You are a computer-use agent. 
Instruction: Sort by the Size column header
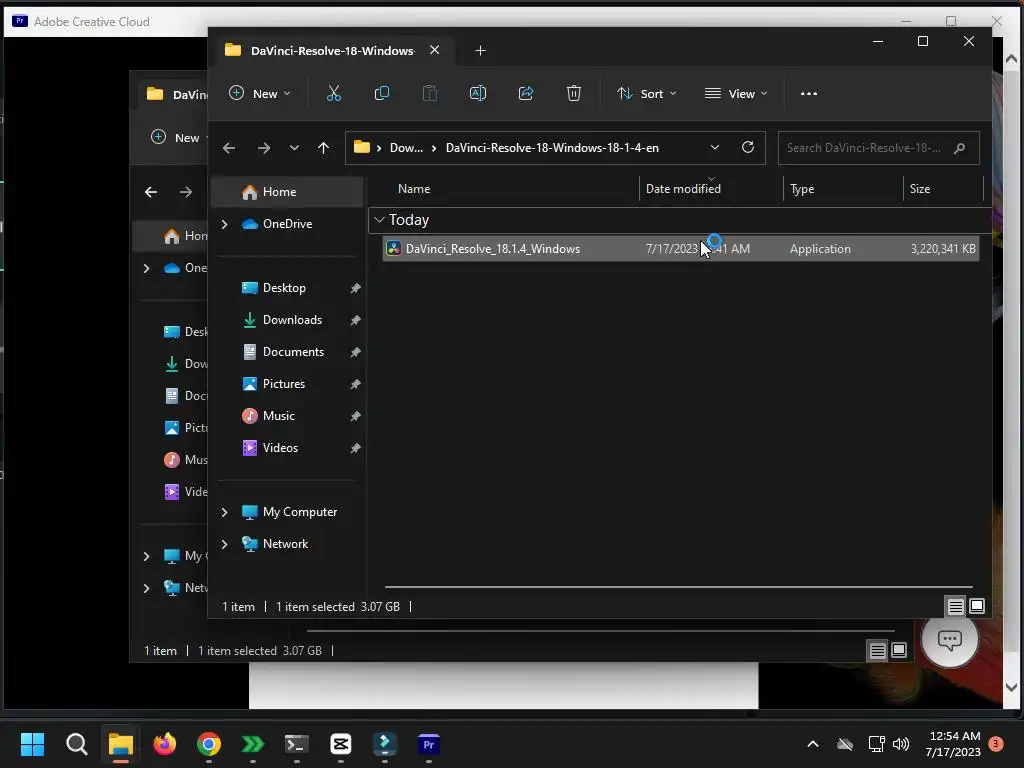[x=920, y=189]
